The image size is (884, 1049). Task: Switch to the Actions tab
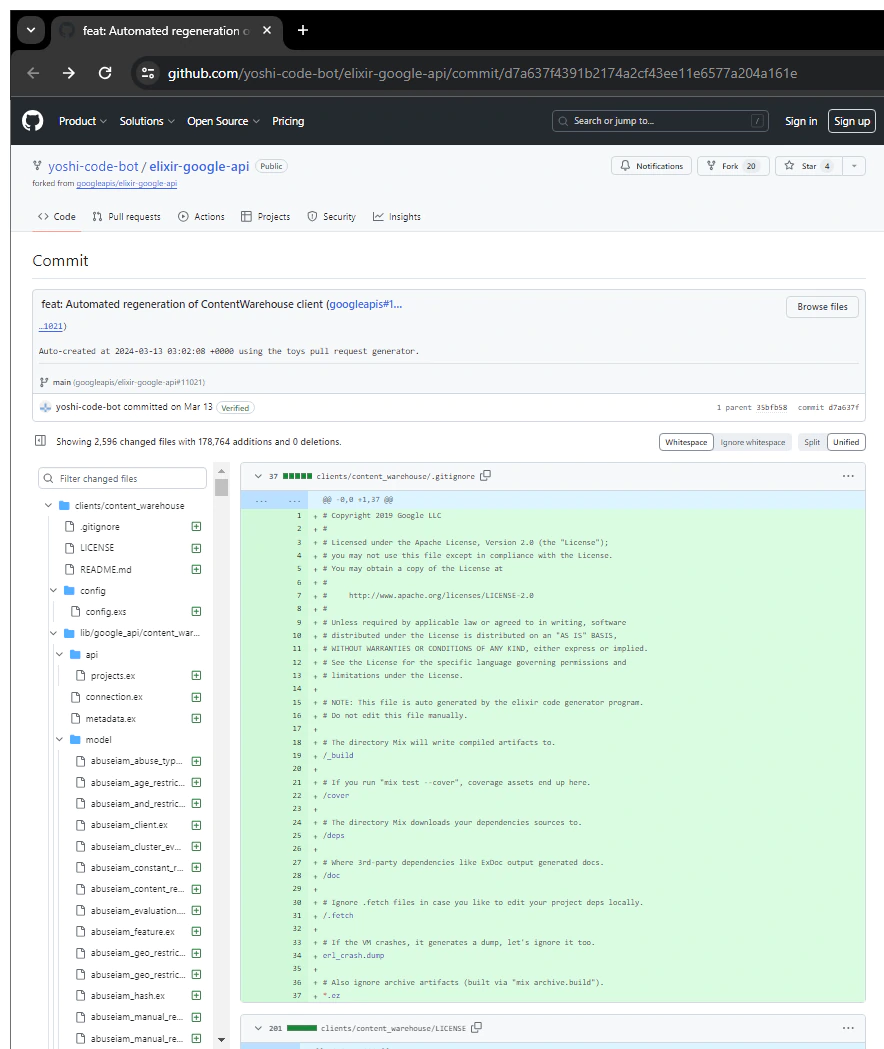(201, 217)
